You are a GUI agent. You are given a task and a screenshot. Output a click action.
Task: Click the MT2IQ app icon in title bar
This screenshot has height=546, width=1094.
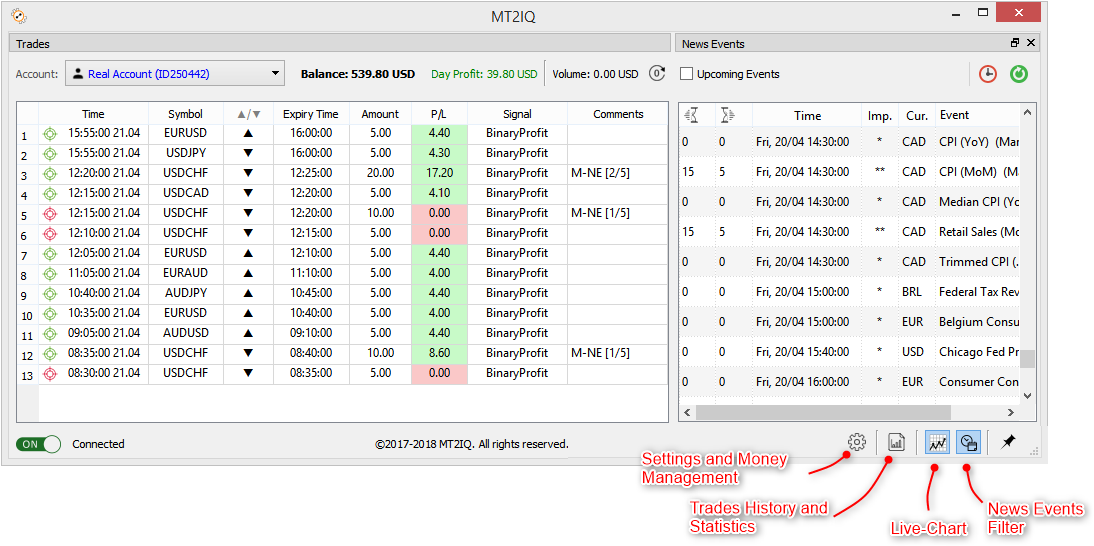(x=18, y=15)
